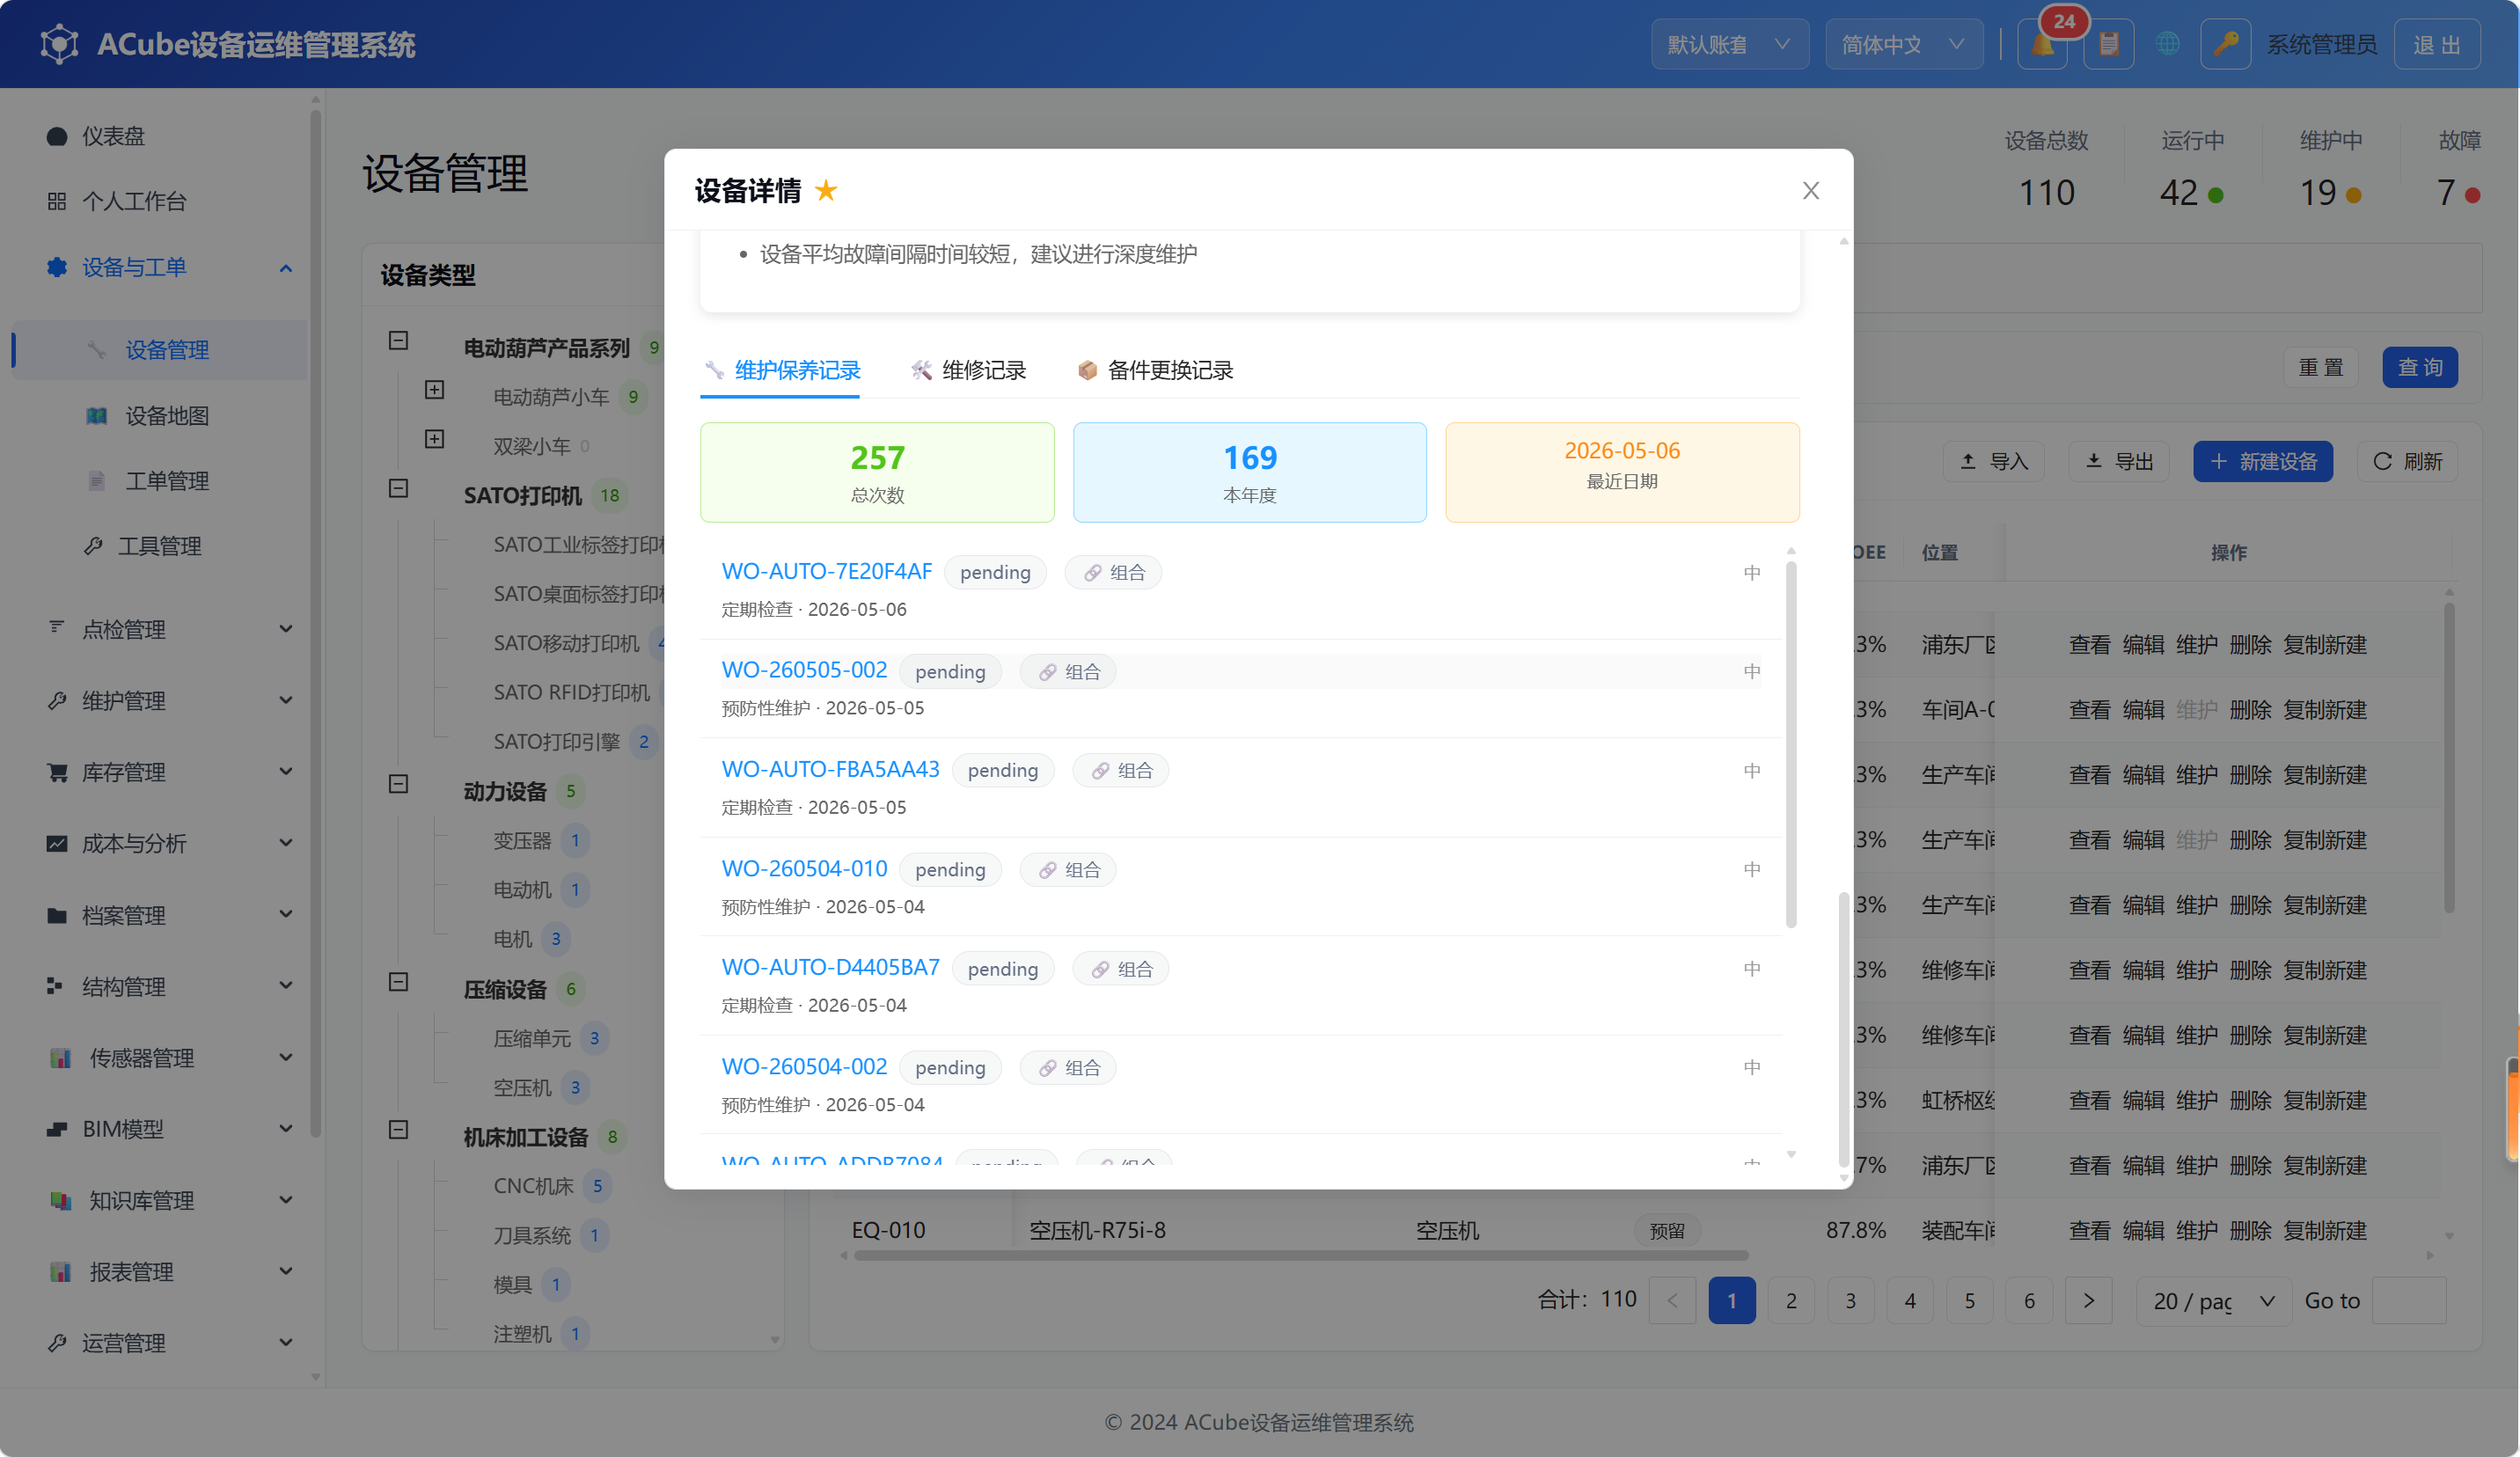2520x1457 pixels.
Task: Switch to the 维修记录 tab
Action: (968, 371)
